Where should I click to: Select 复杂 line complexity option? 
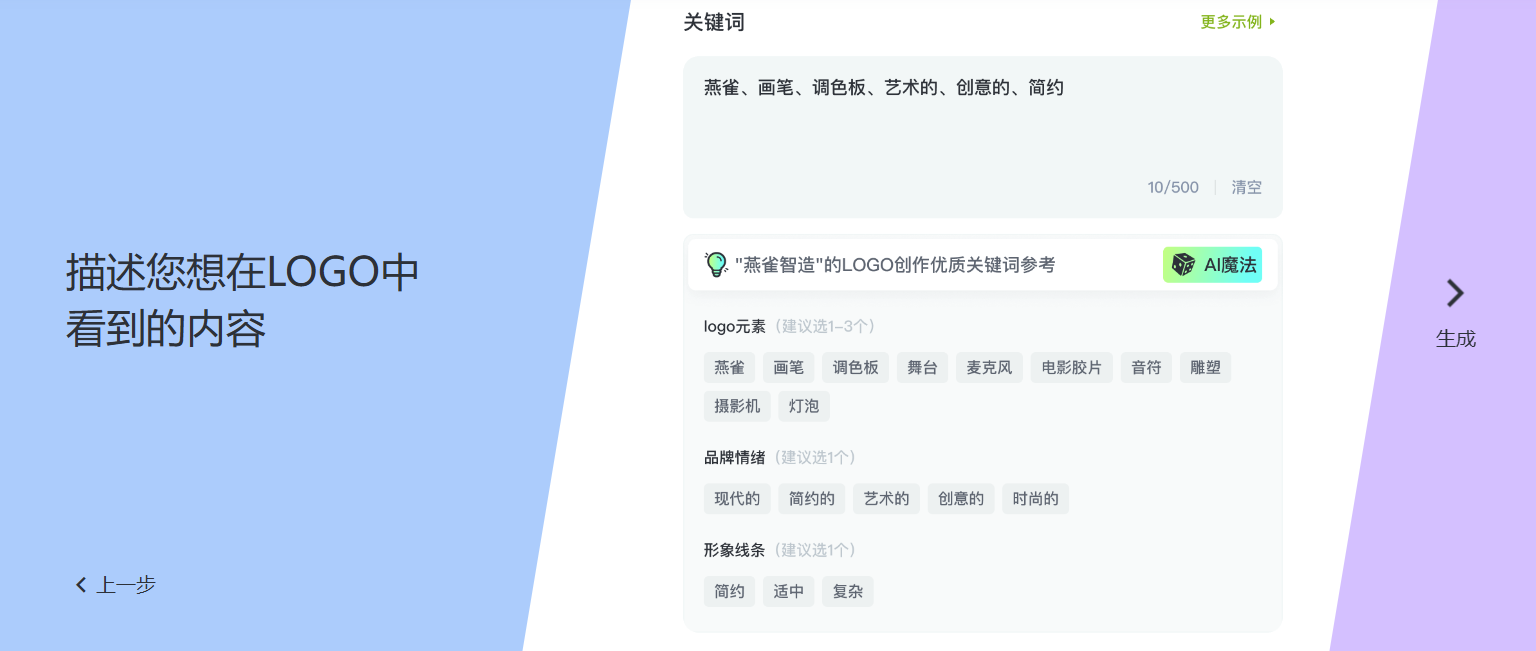point(847,591)
